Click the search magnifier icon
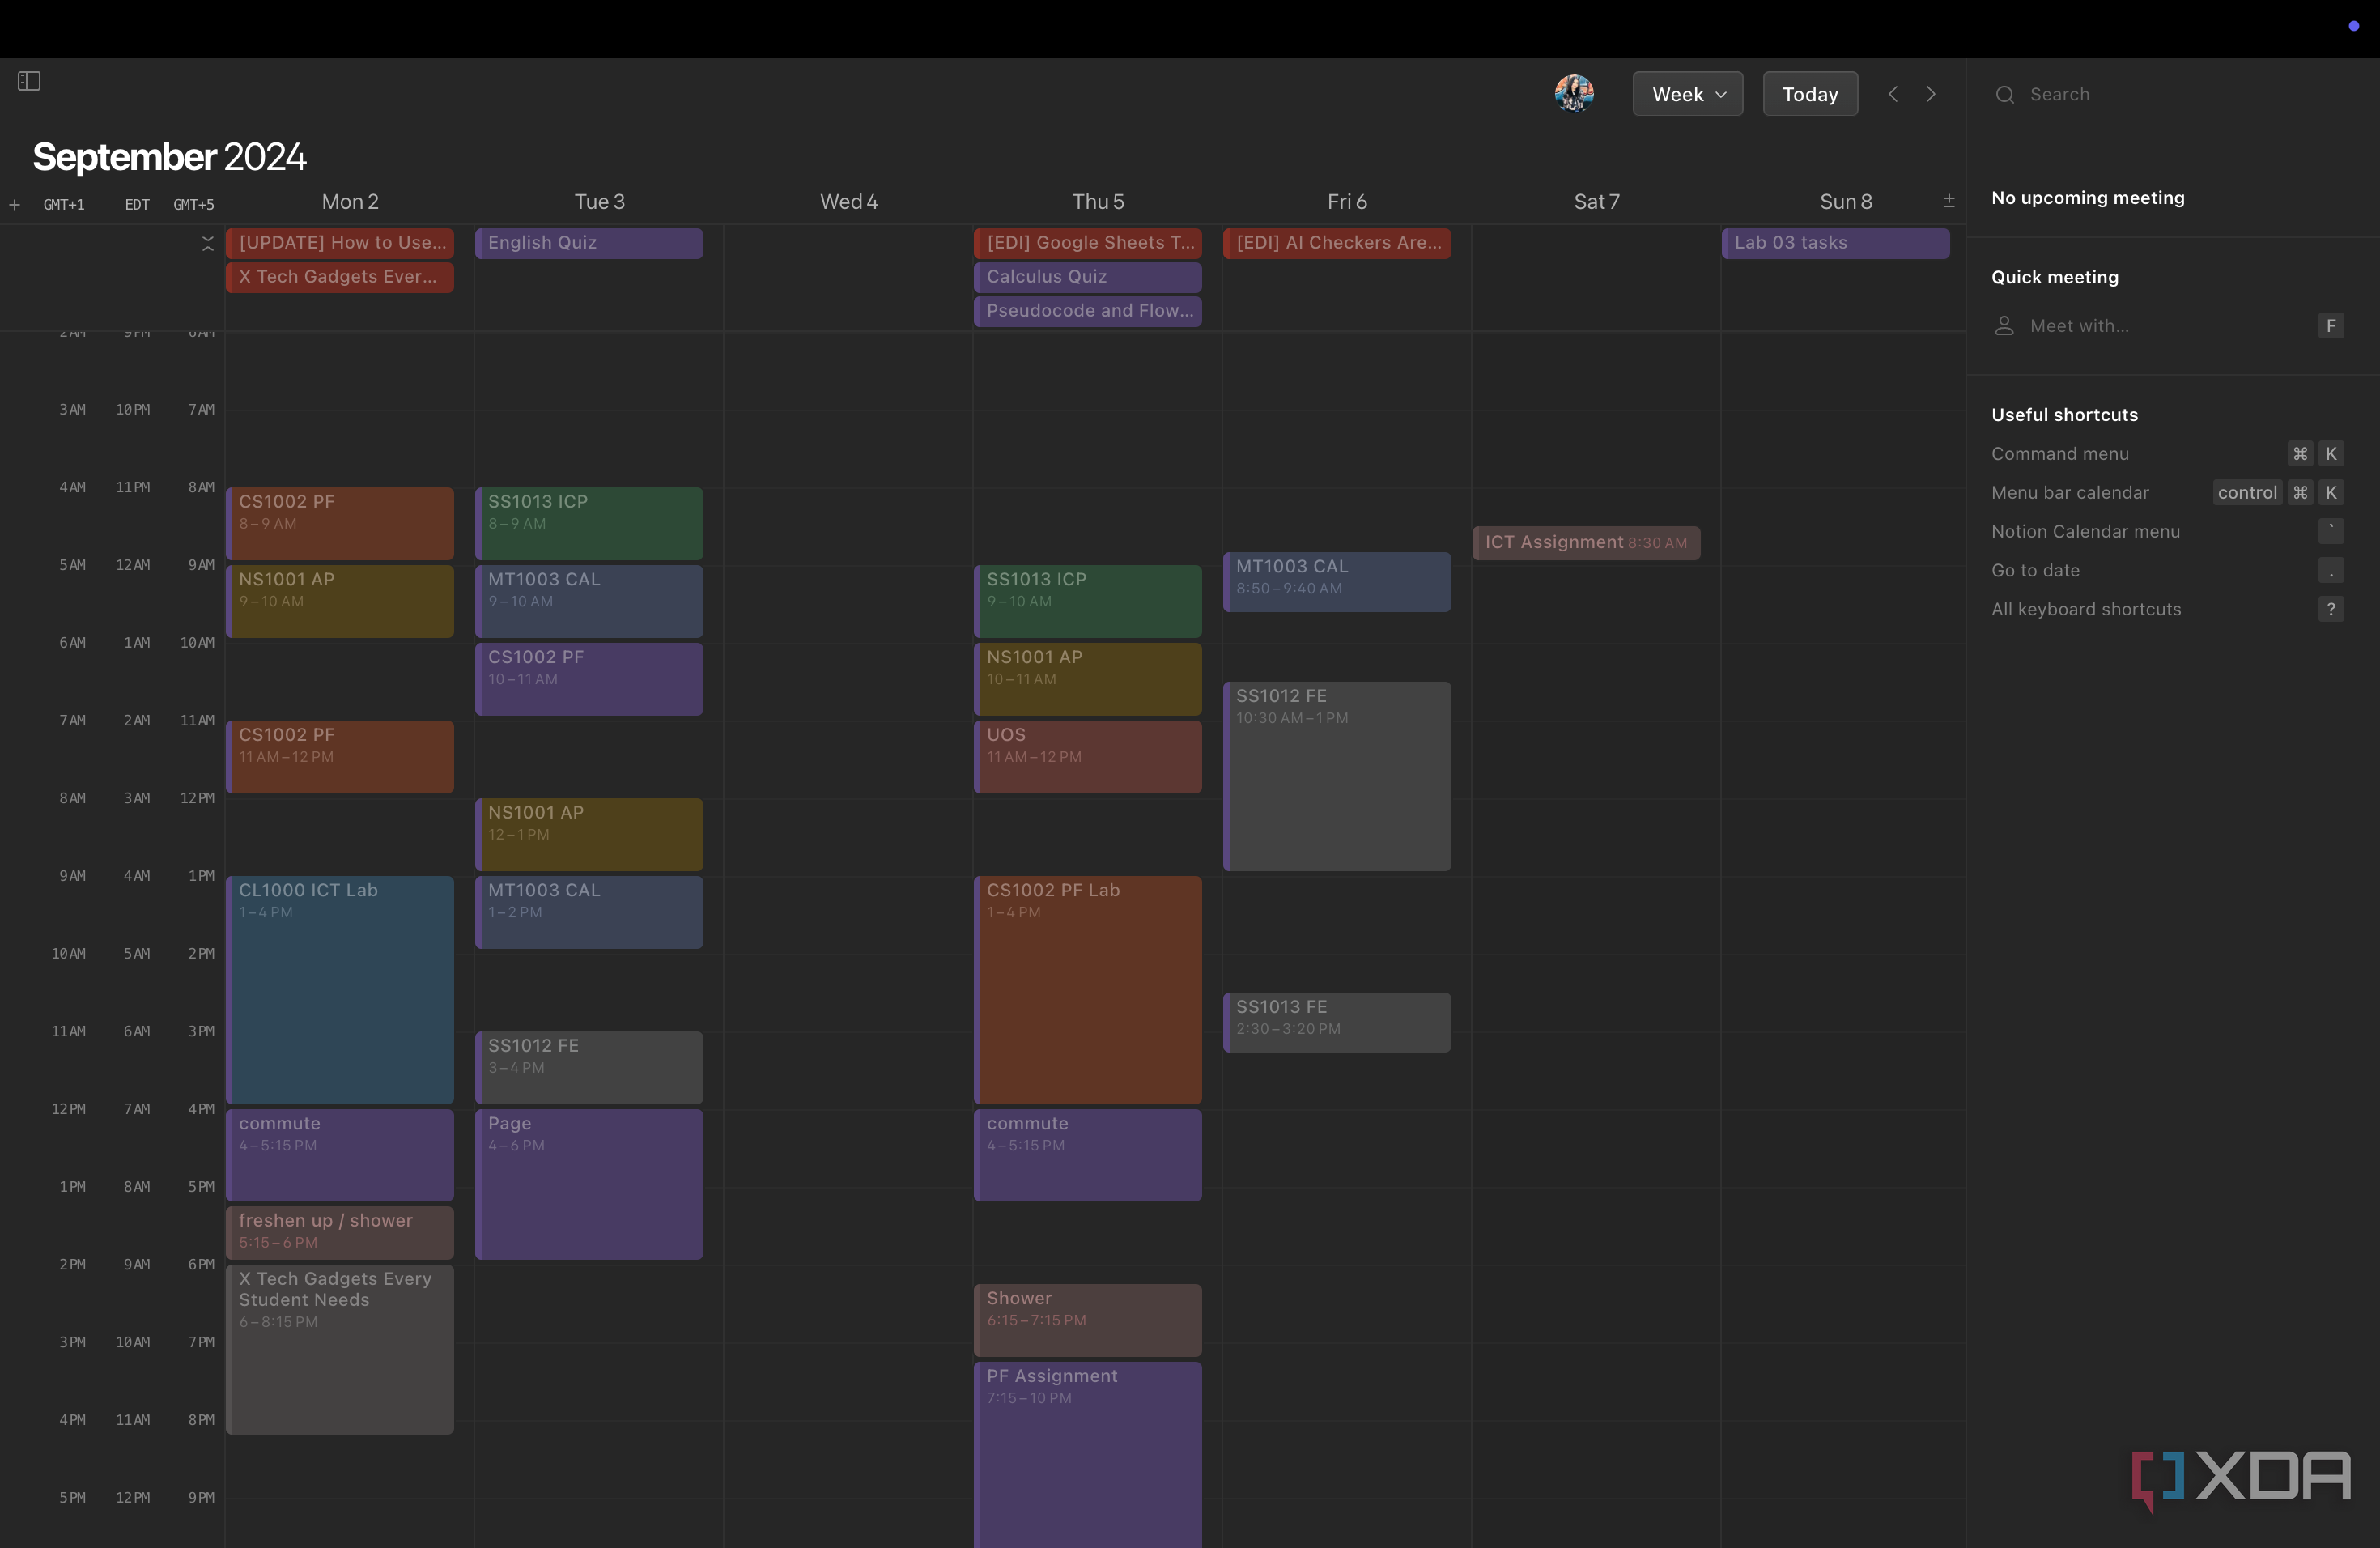The height and width of the screenshot is (1548, 2380). [2005, 95]
